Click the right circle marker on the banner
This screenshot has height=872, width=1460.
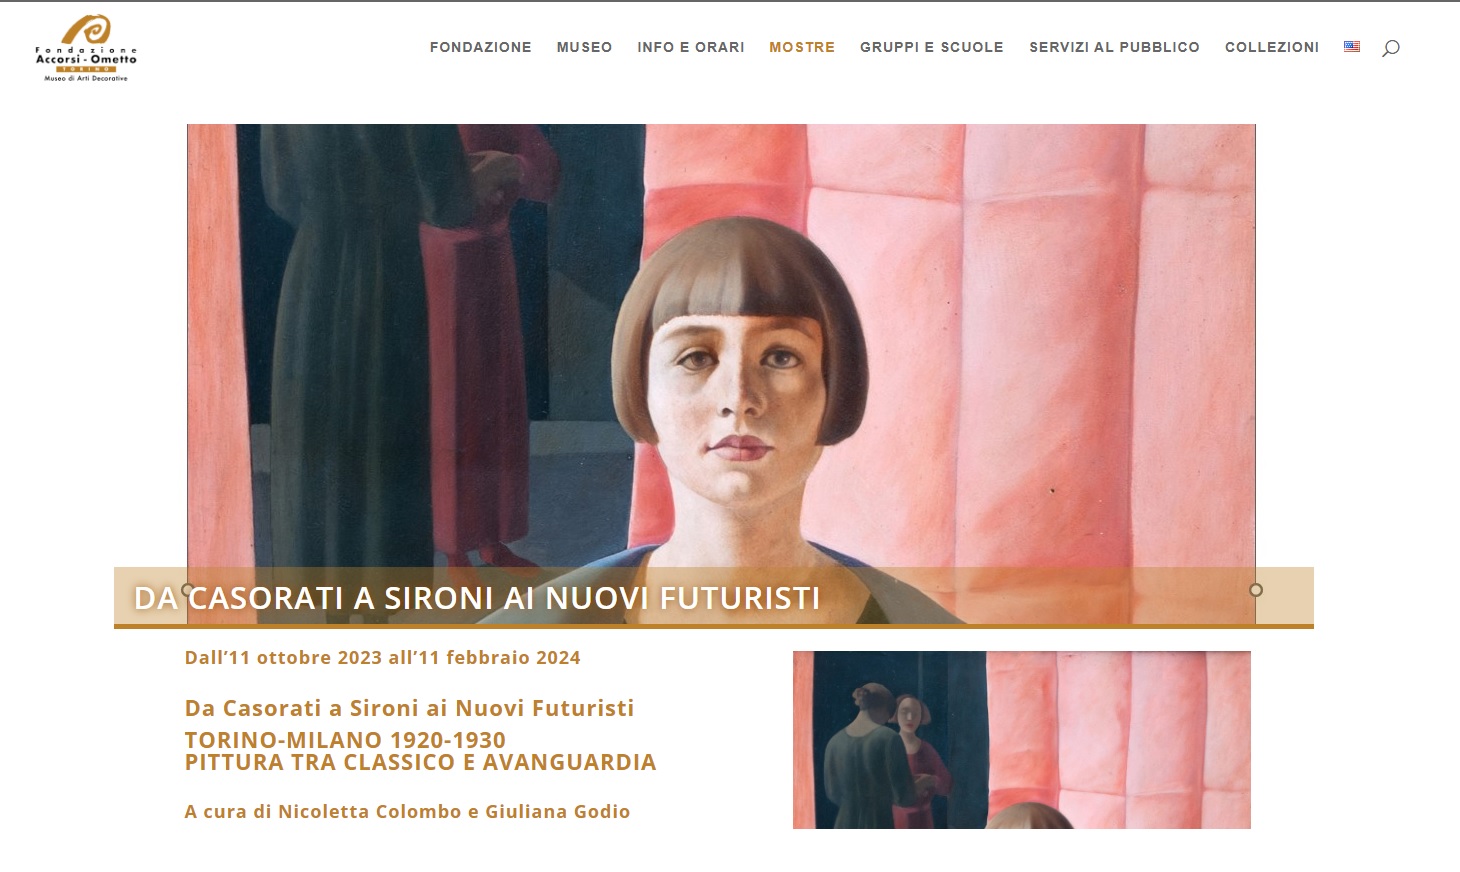(x=1256, y=590)
